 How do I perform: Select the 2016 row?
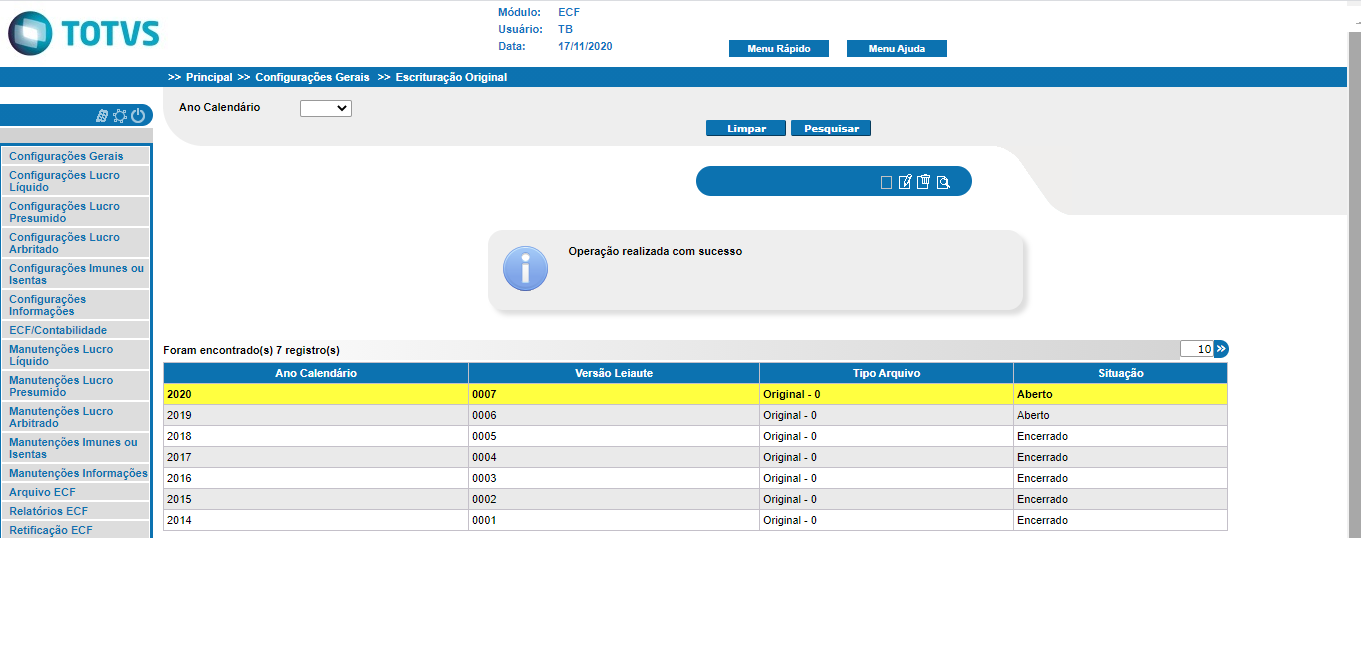pos(695,478)
